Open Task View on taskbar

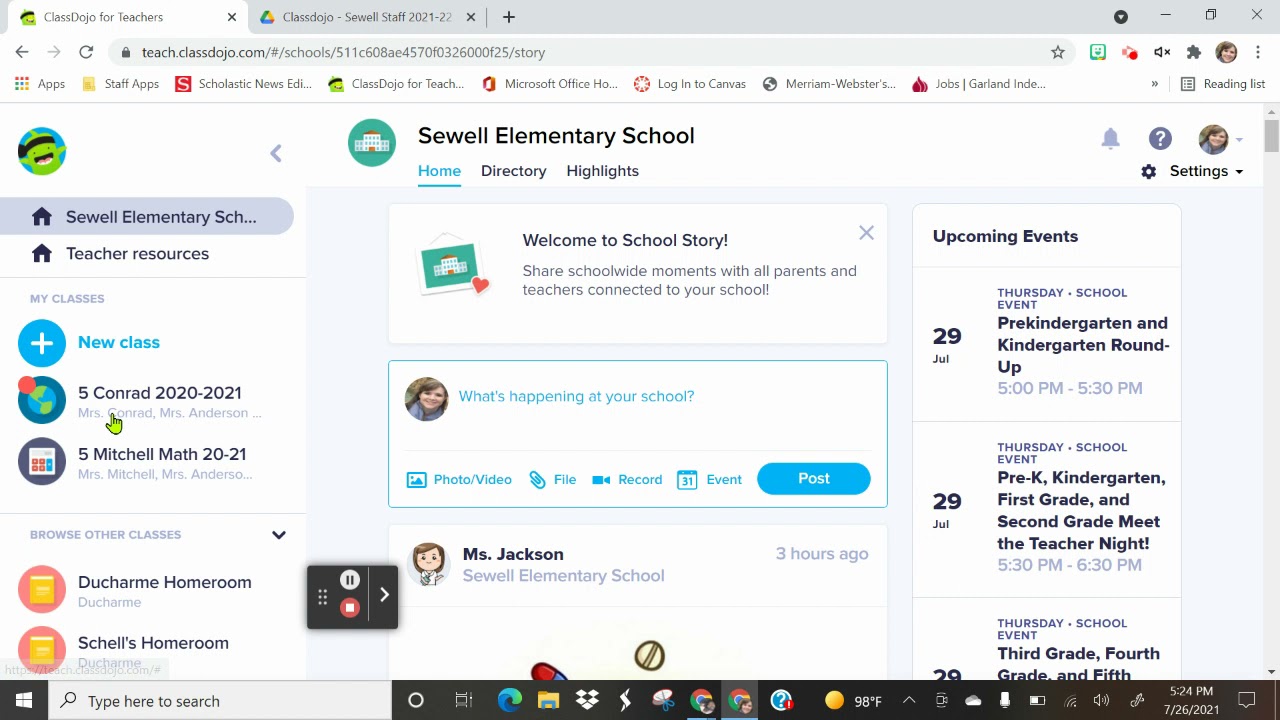[x=463, y=701]
